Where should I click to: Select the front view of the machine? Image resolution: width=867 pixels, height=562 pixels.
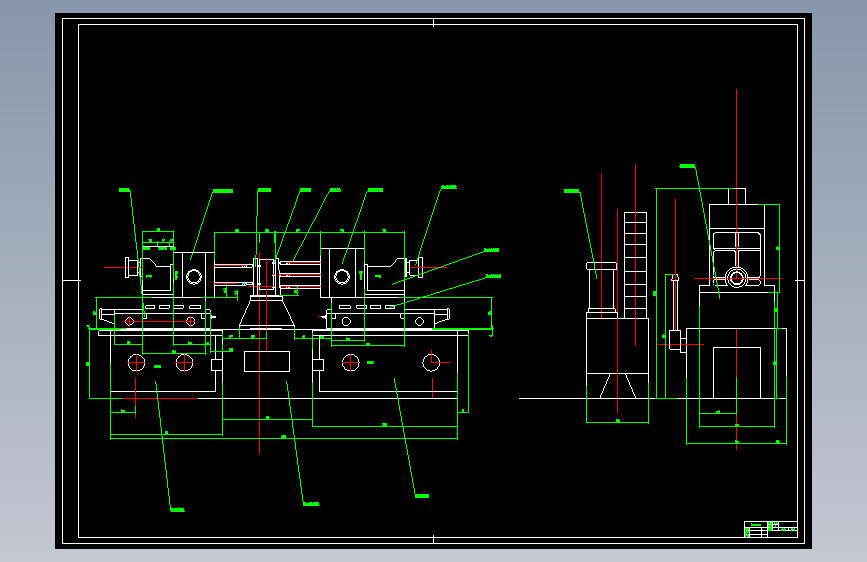(x=295, y=348)
